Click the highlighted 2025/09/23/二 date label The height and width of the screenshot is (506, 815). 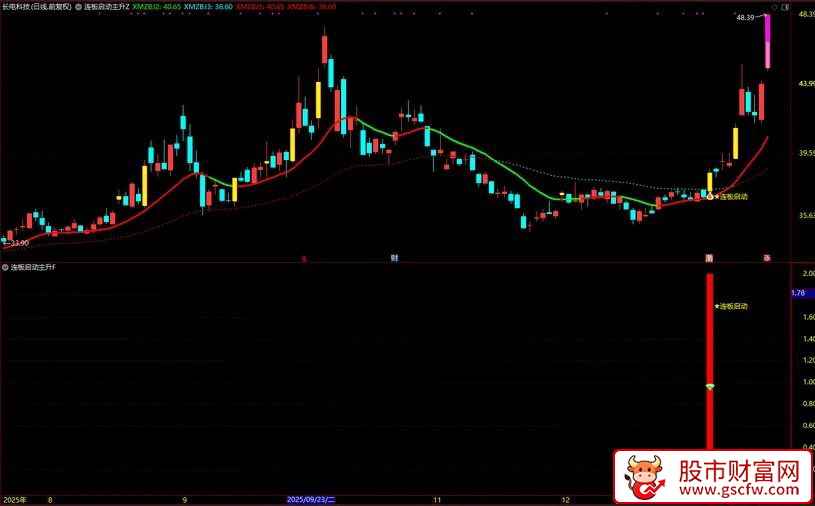(311, 500)
